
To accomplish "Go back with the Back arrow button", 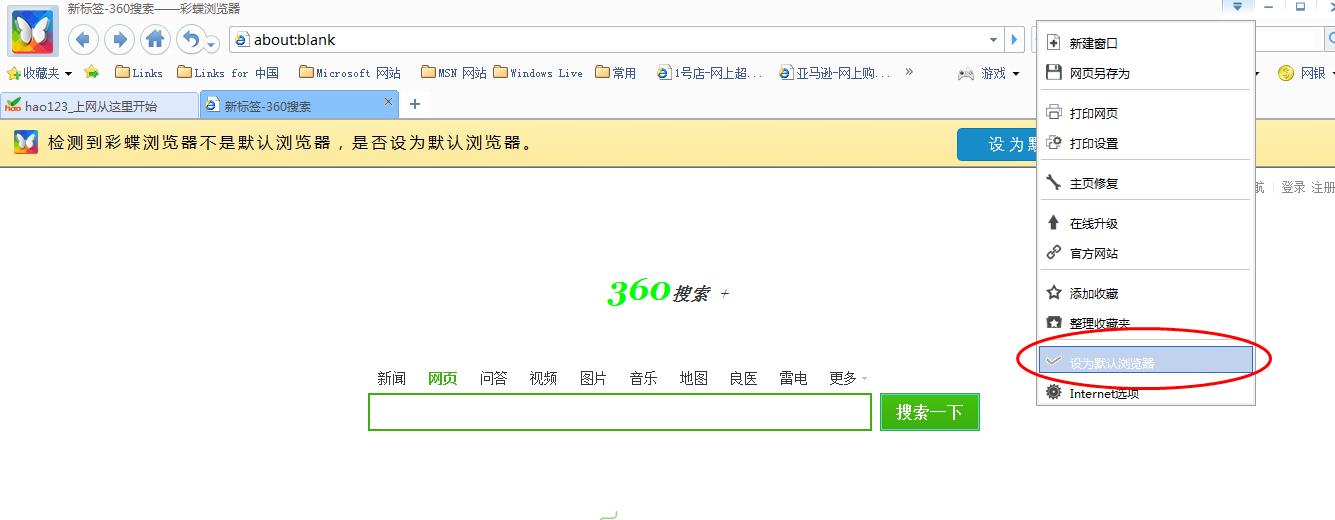I will (83, 40).
